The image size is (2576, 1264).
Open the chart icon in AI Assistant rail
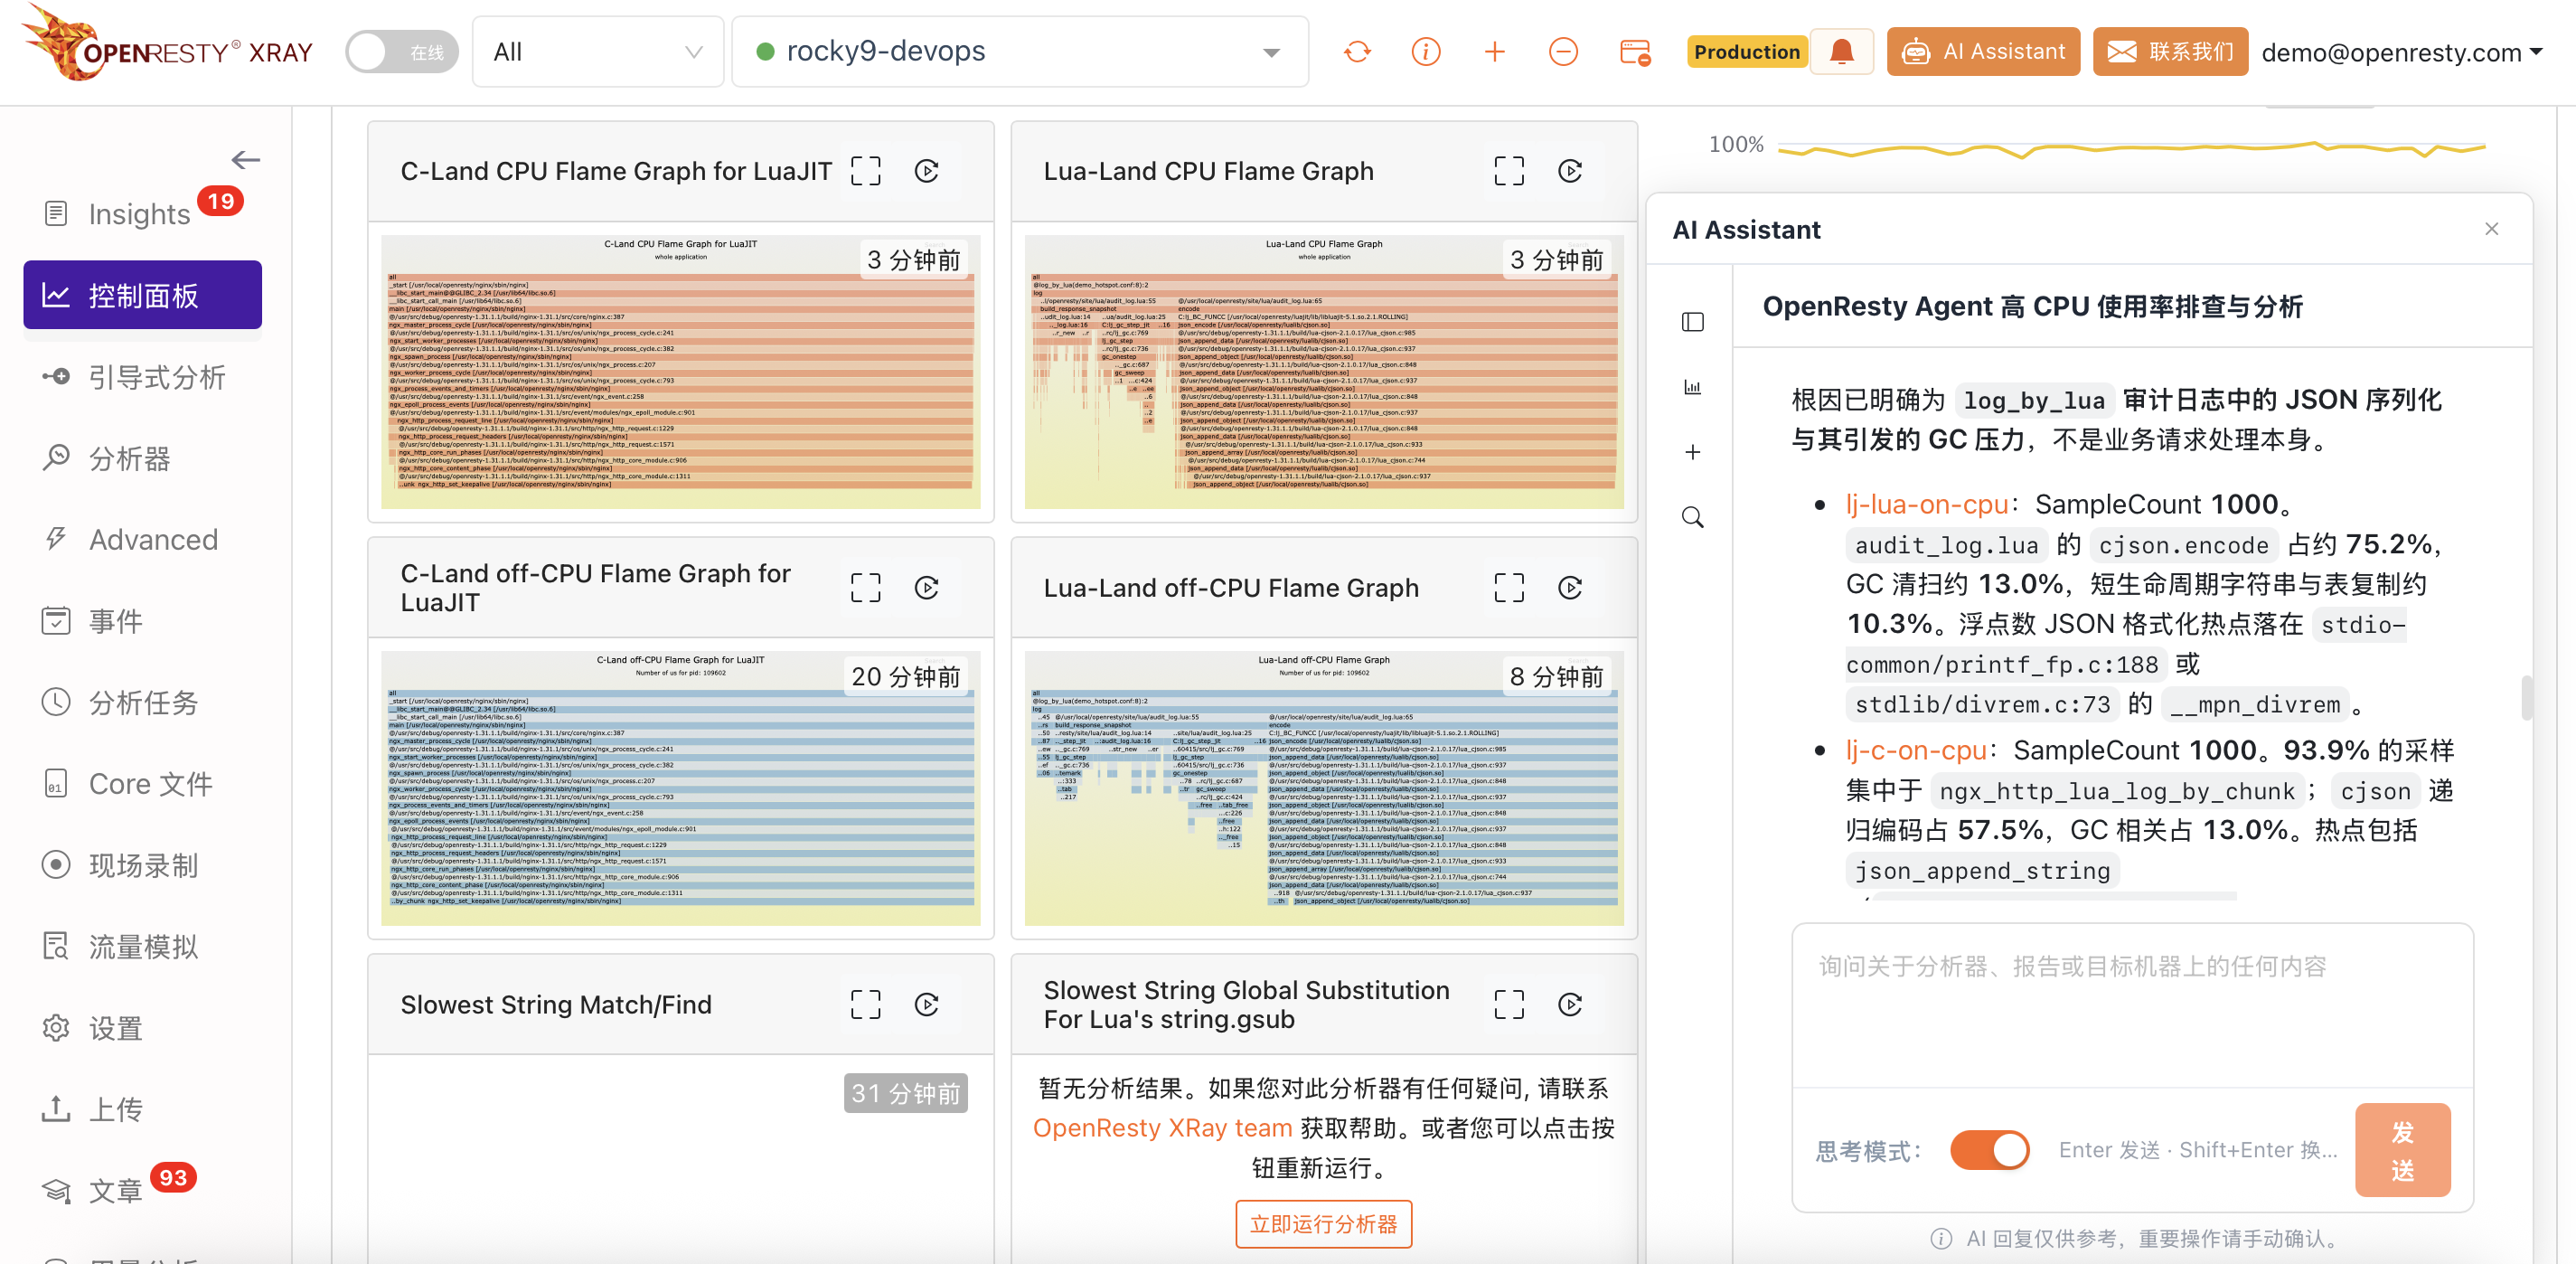click(1692, 387)
